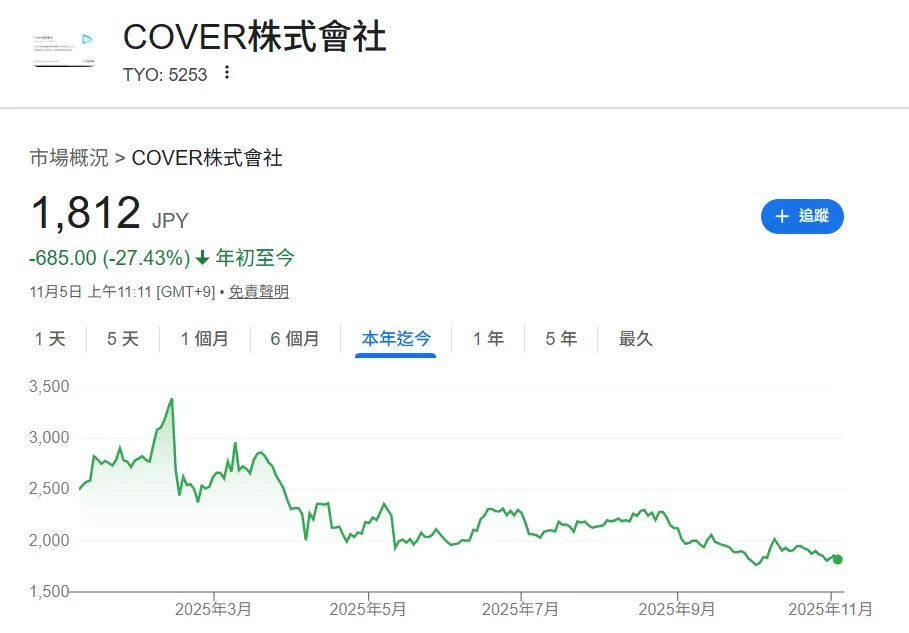Switch chart to 6 個月 range
909x633 pixels.
(x=295, y=339)
